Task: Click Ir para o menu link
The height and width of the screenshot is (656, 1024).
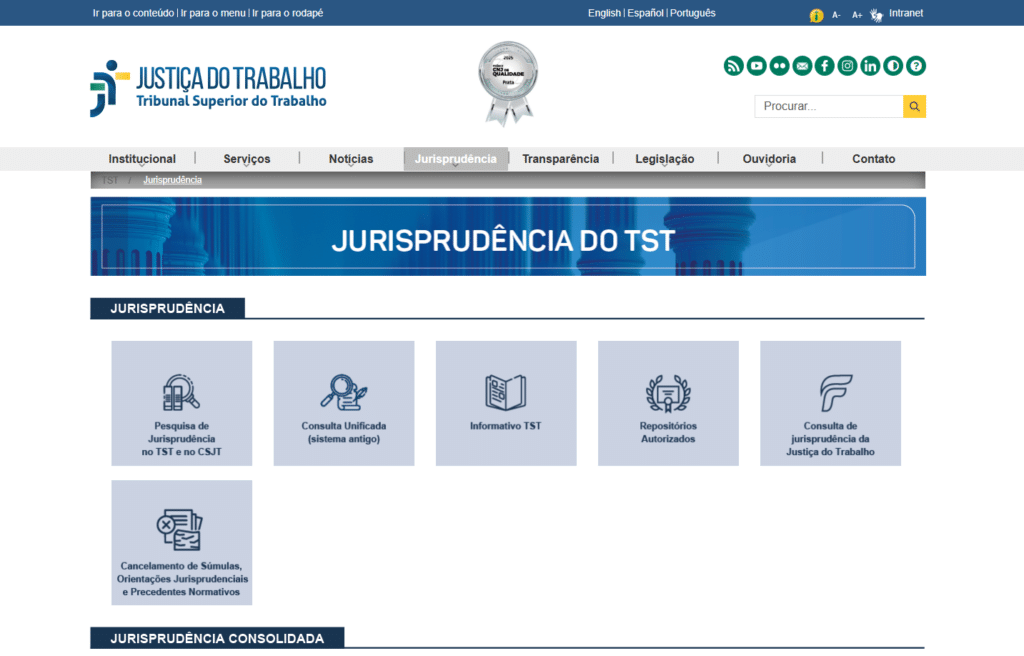Action: 213,13
